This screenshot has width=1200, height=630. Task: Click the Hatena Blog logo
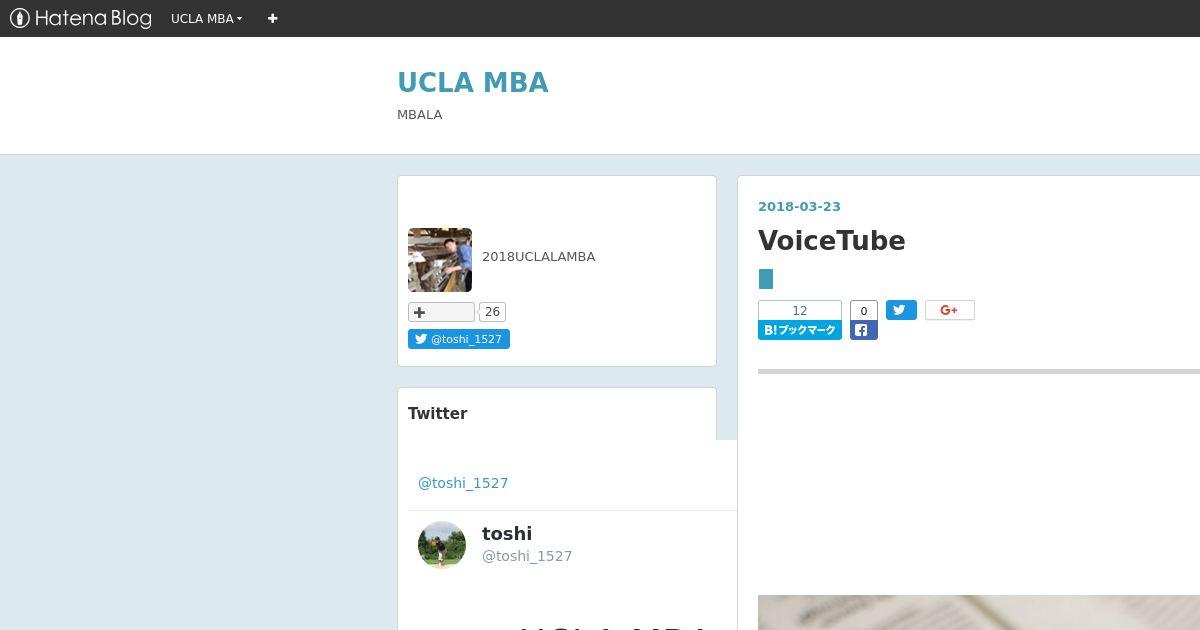(81, 18)
